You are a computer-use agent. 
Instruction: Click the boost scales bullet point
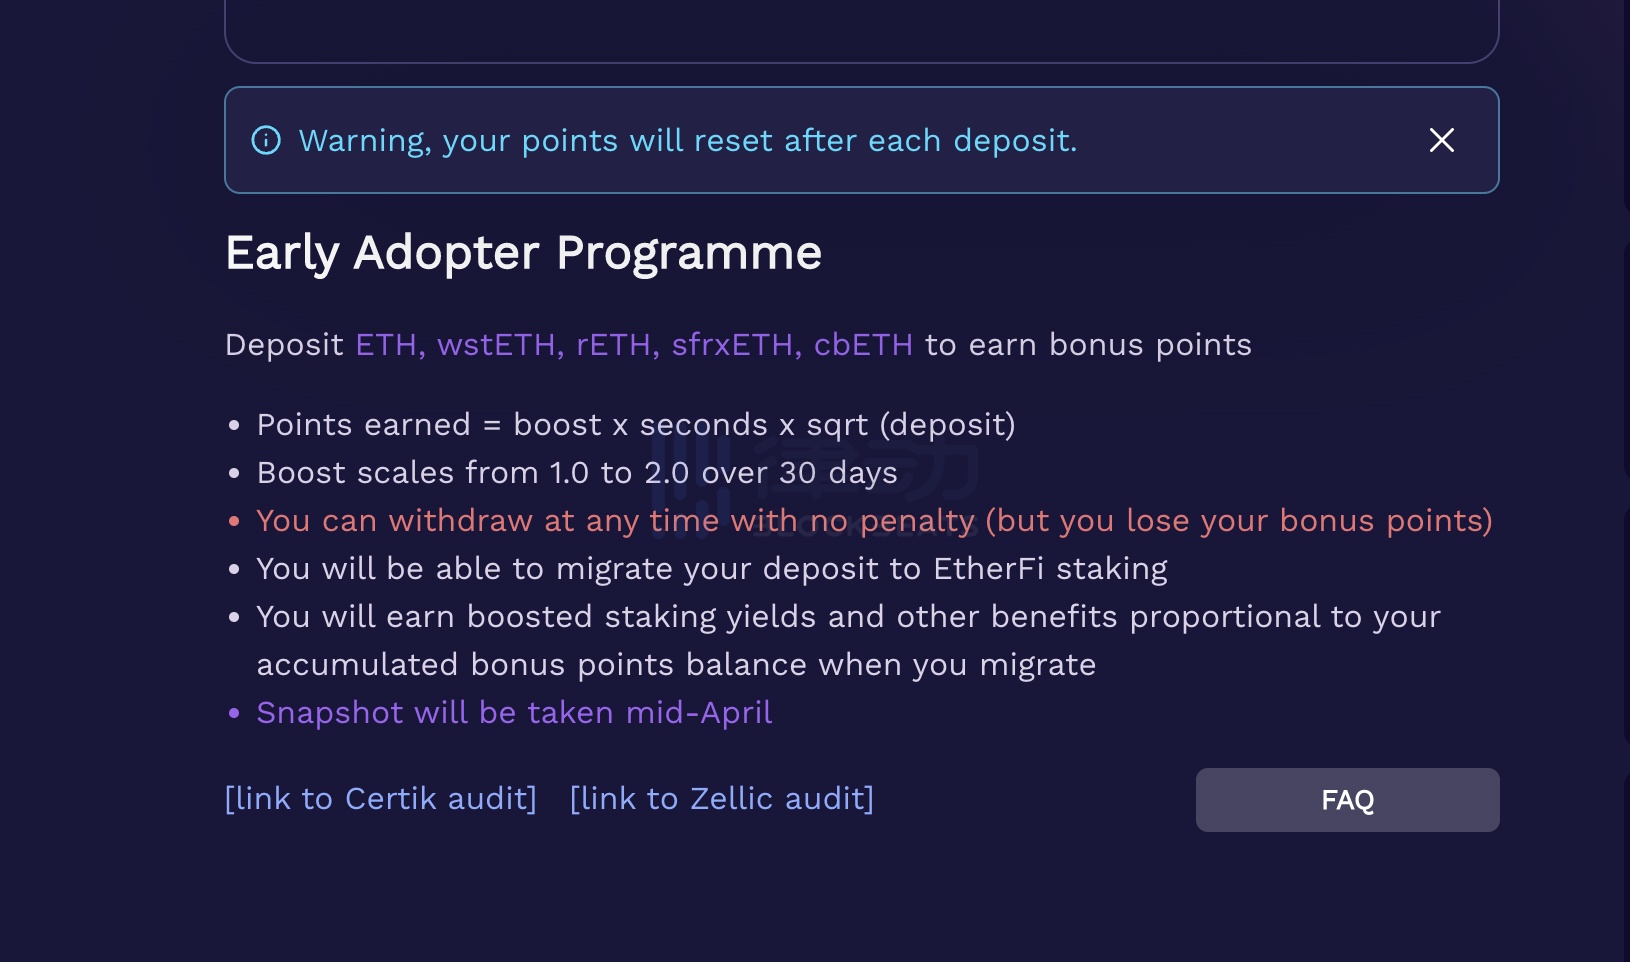click(576, 472)
